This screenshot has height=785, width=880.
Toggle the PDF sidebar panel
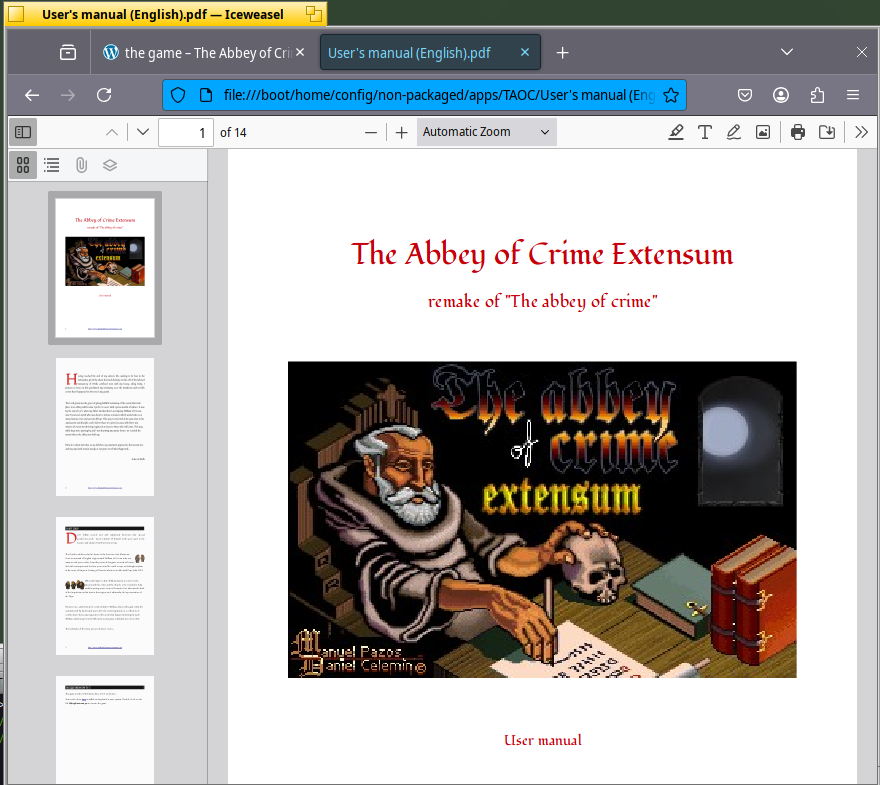23,132
